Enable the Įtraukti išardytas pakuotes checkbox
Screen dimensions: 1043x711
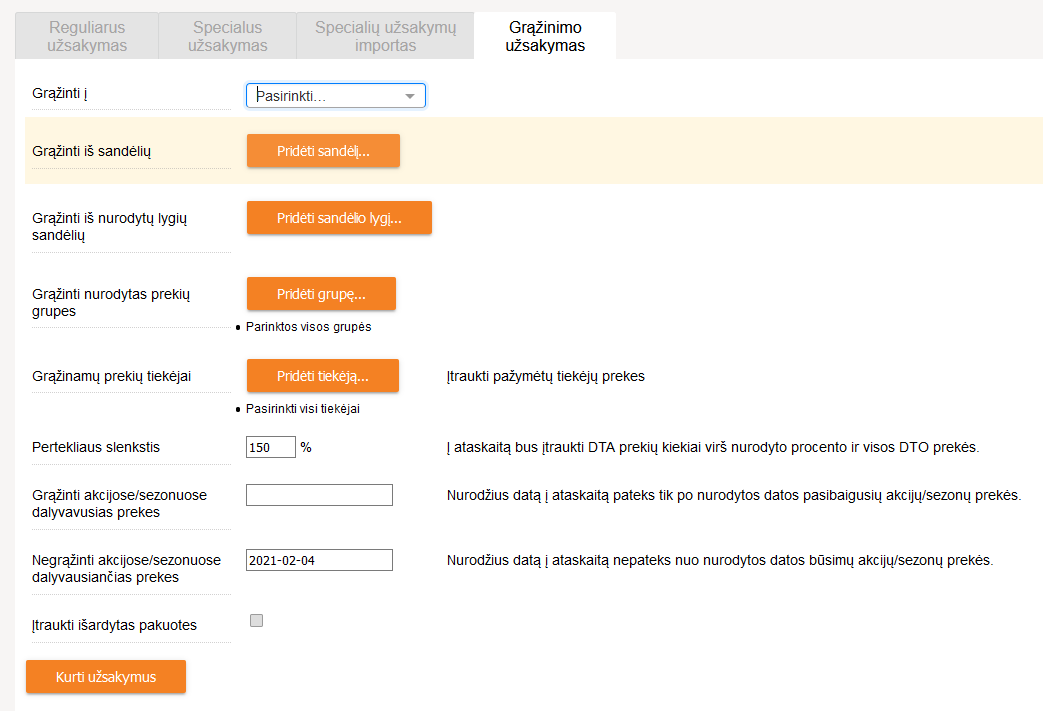[x=256, y=621]
